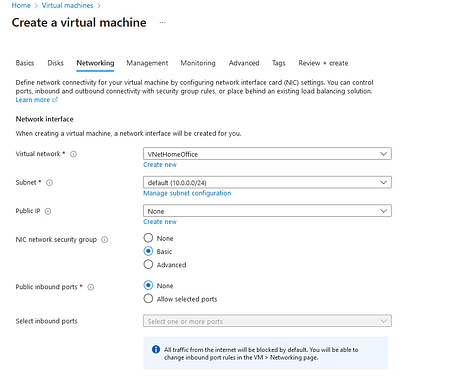Open the Advanced tab
467x378 pixels.
tap(244, 63)
